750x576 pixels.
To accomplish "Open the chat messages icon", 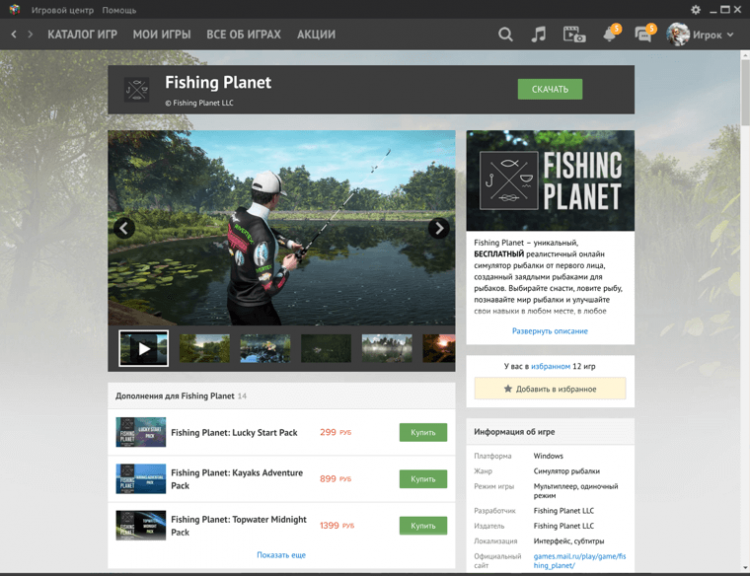I will pyautogui.click(x=644, y=35).
